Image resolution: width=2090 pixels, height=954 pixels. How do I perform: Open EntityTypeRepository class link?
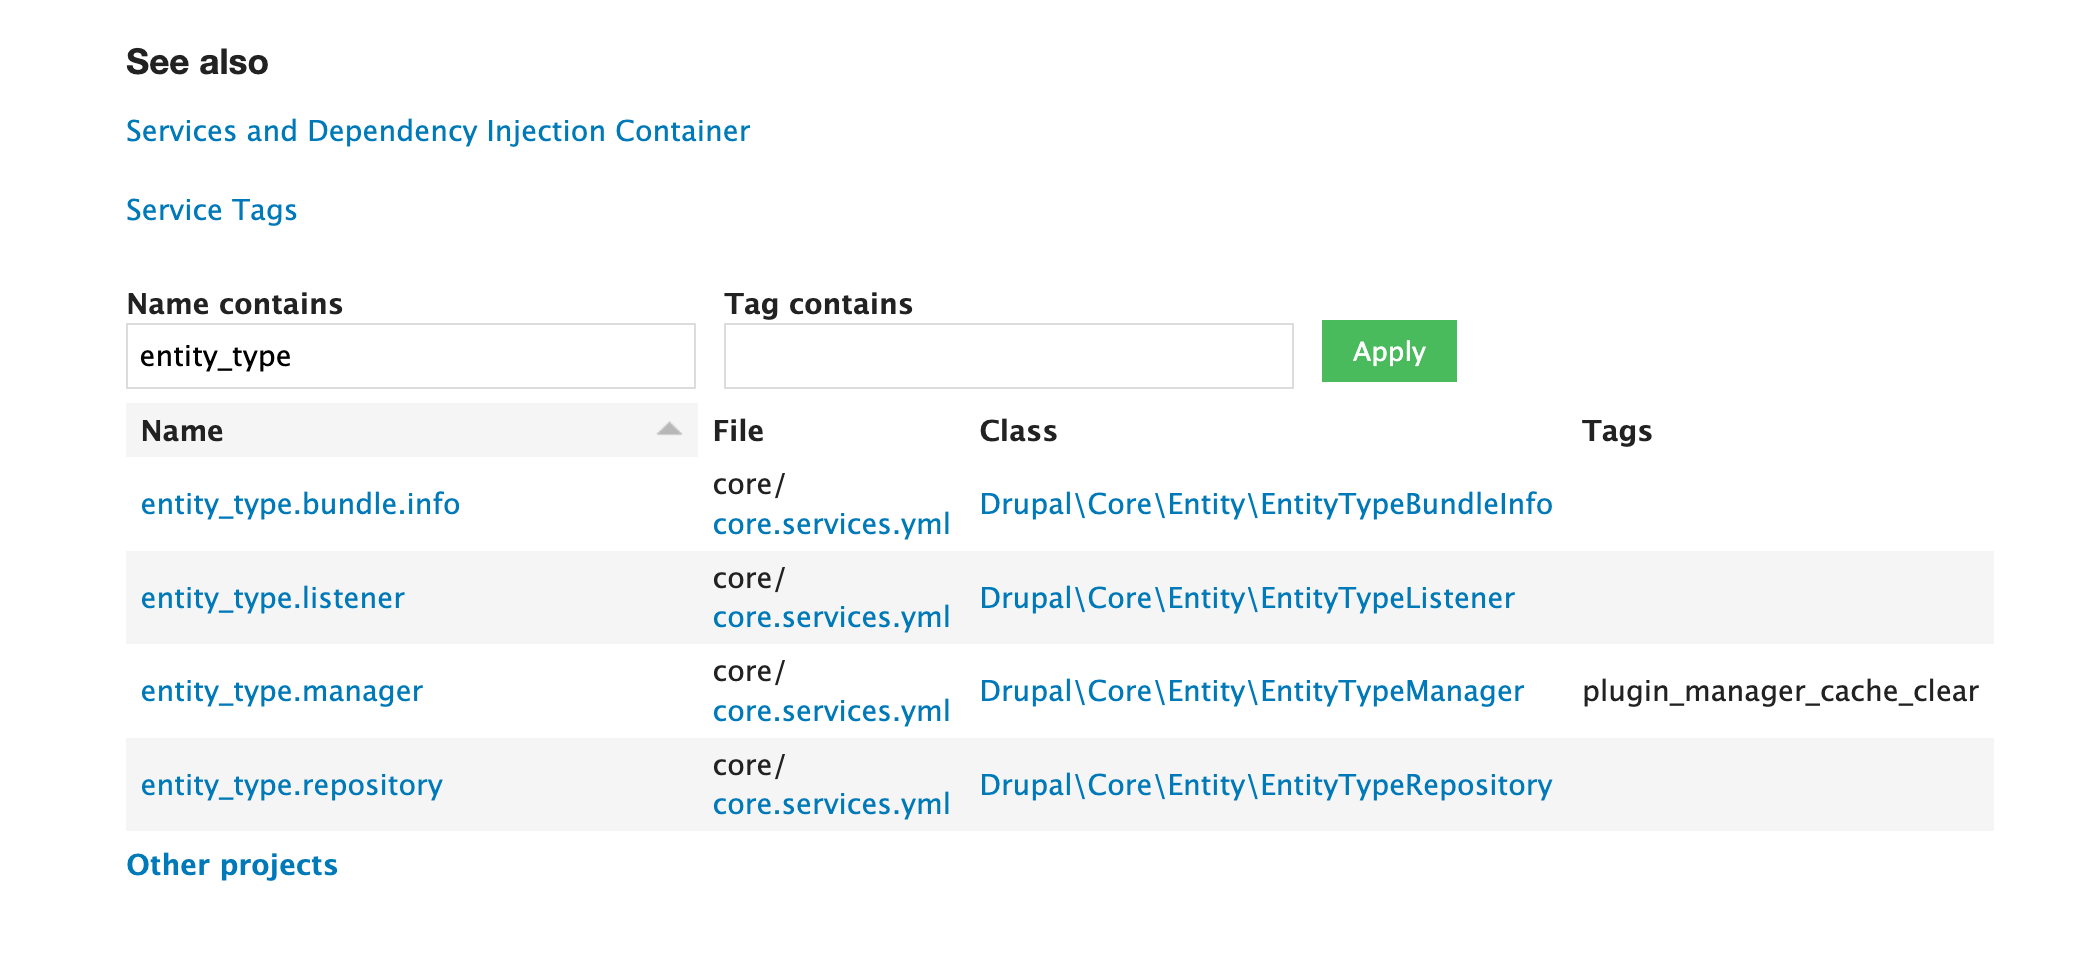pos(1266,785)
